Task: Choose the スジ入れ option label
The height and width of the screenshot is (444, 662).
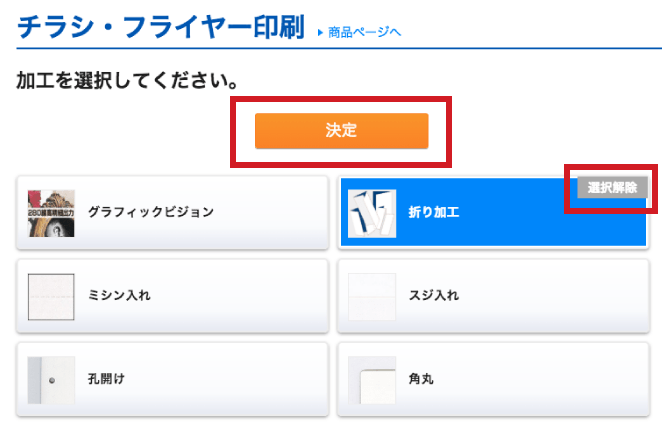Action: tap(433, 295)
